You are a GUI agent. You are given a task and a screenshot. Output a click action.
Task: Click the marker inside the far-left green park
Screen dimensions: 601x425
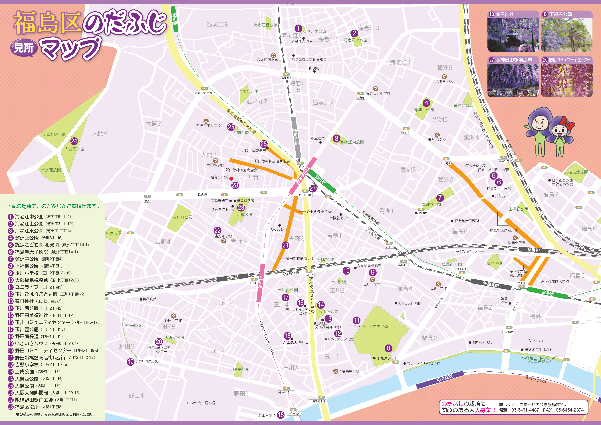(x=76, y=141)
